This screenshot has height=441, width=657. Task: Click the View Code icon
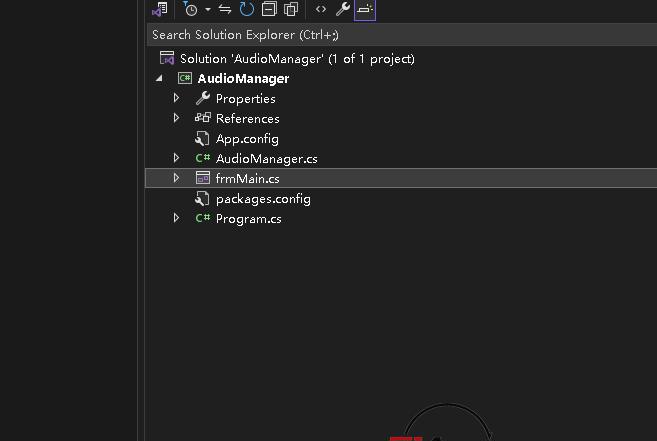320,9
